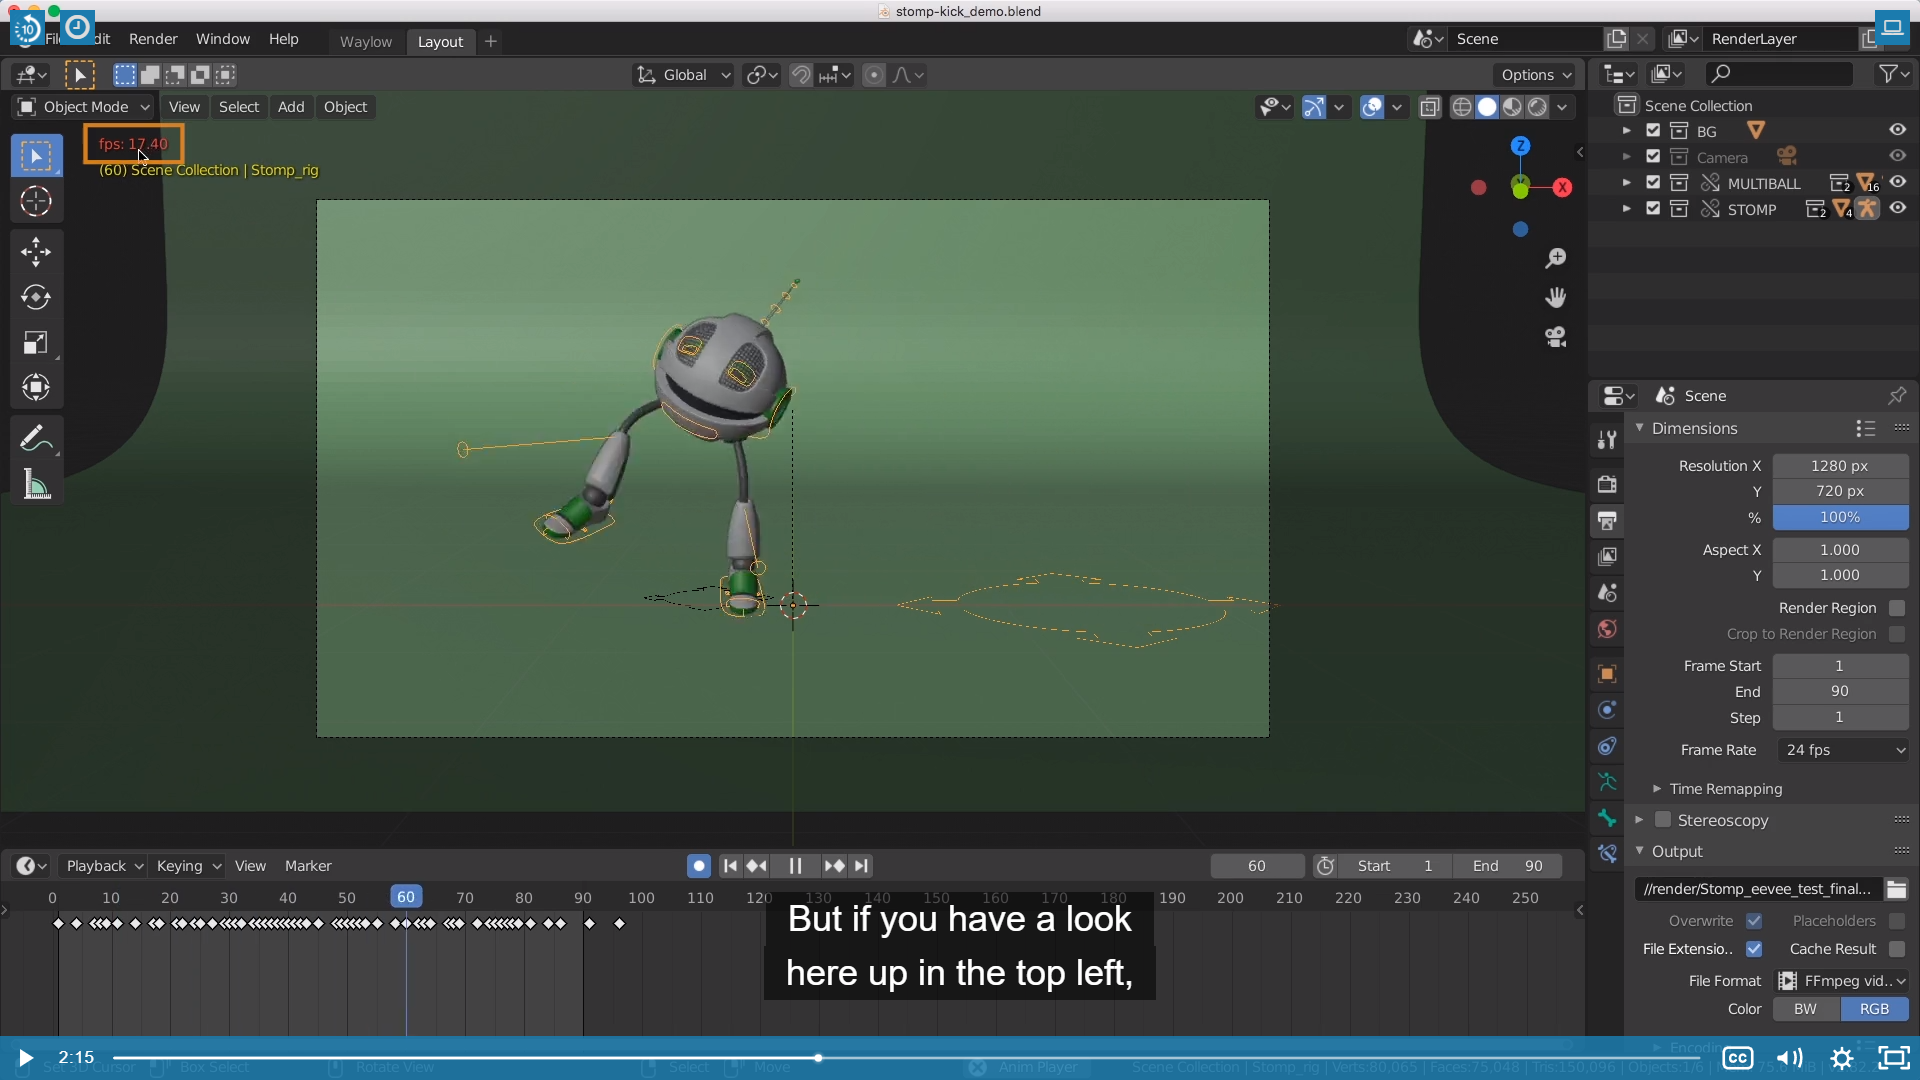Select the Move tool in the toolbar
Image resolution: width=1920 pixels, height=1080 pixels.
[36, 251]
